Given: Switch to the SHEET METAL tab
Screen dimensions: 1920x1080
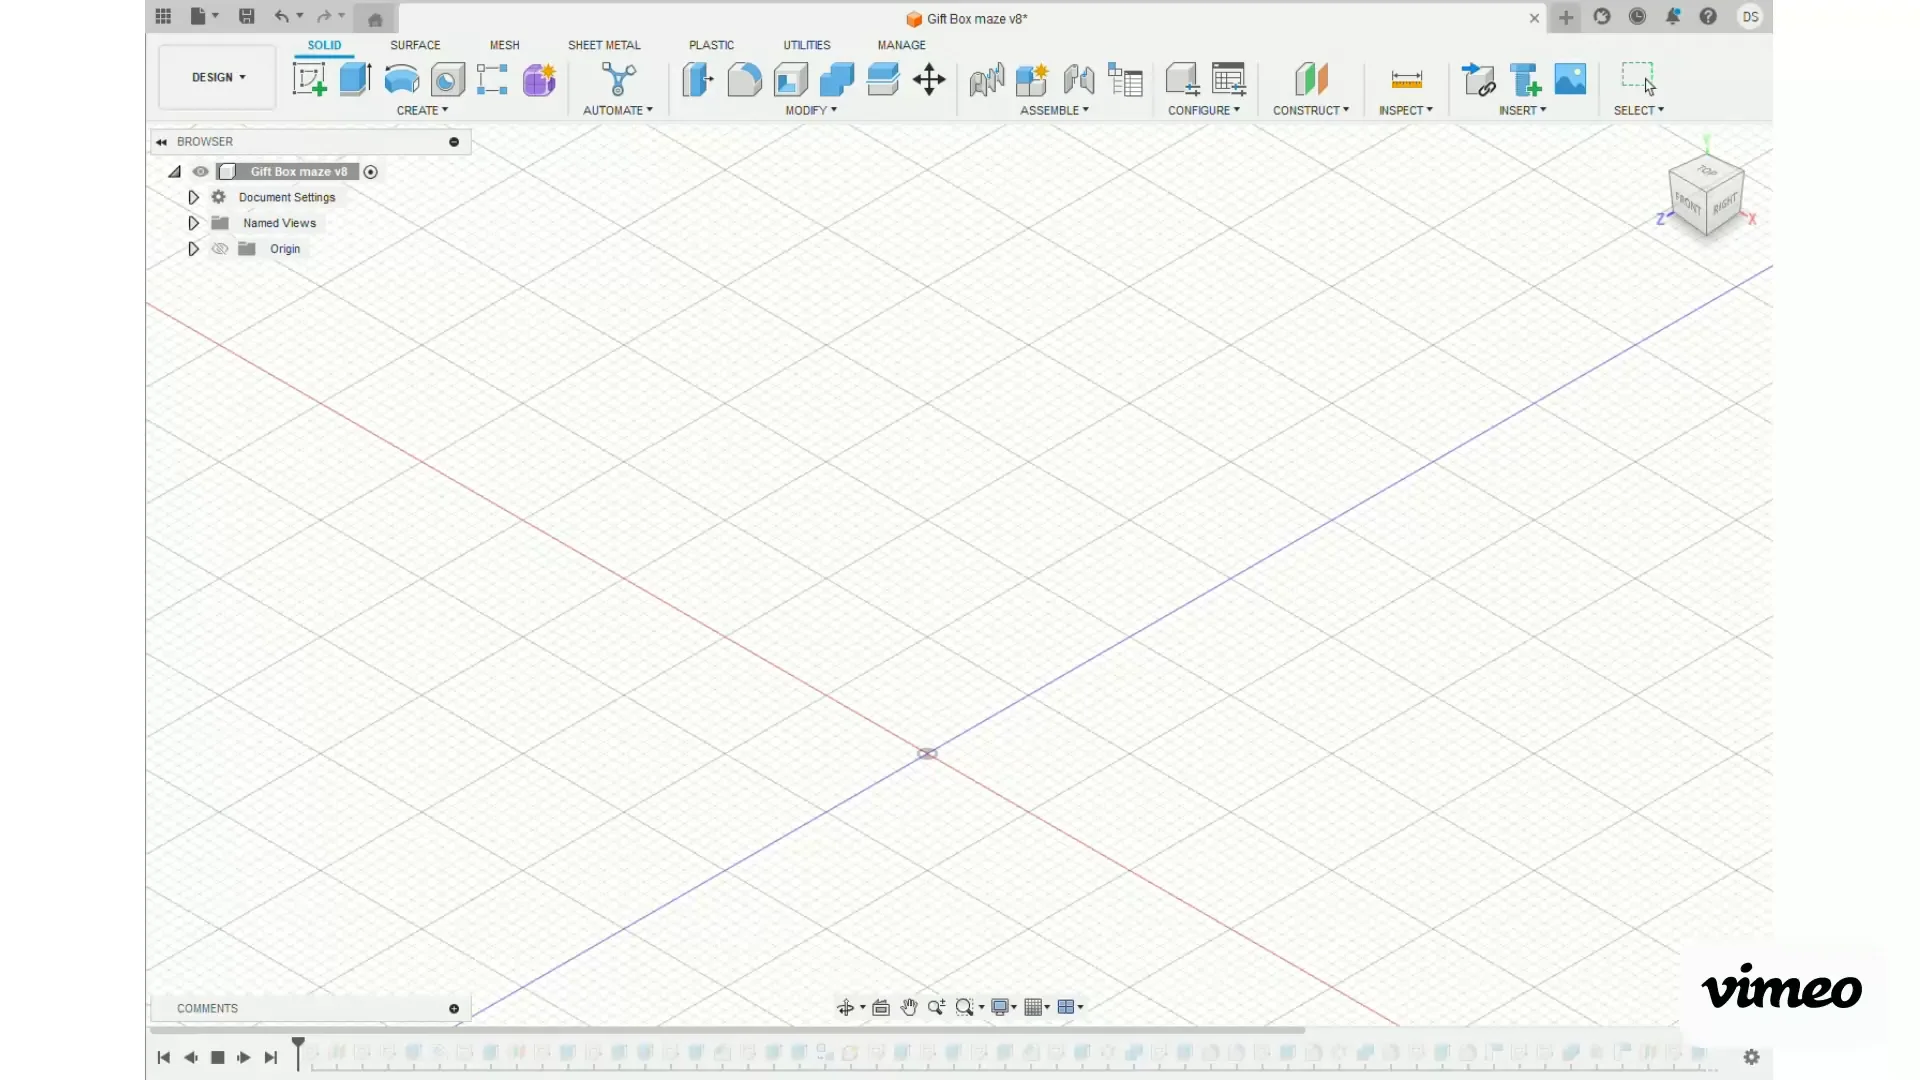Looking at the screenshot, I should 604,45.
